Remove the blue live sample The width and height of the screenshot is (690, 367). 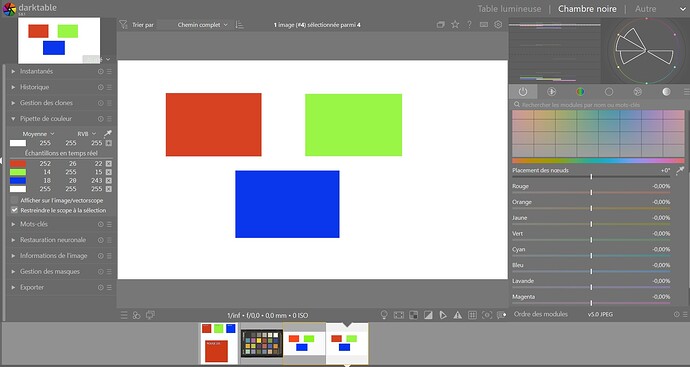tap(109, 180)
